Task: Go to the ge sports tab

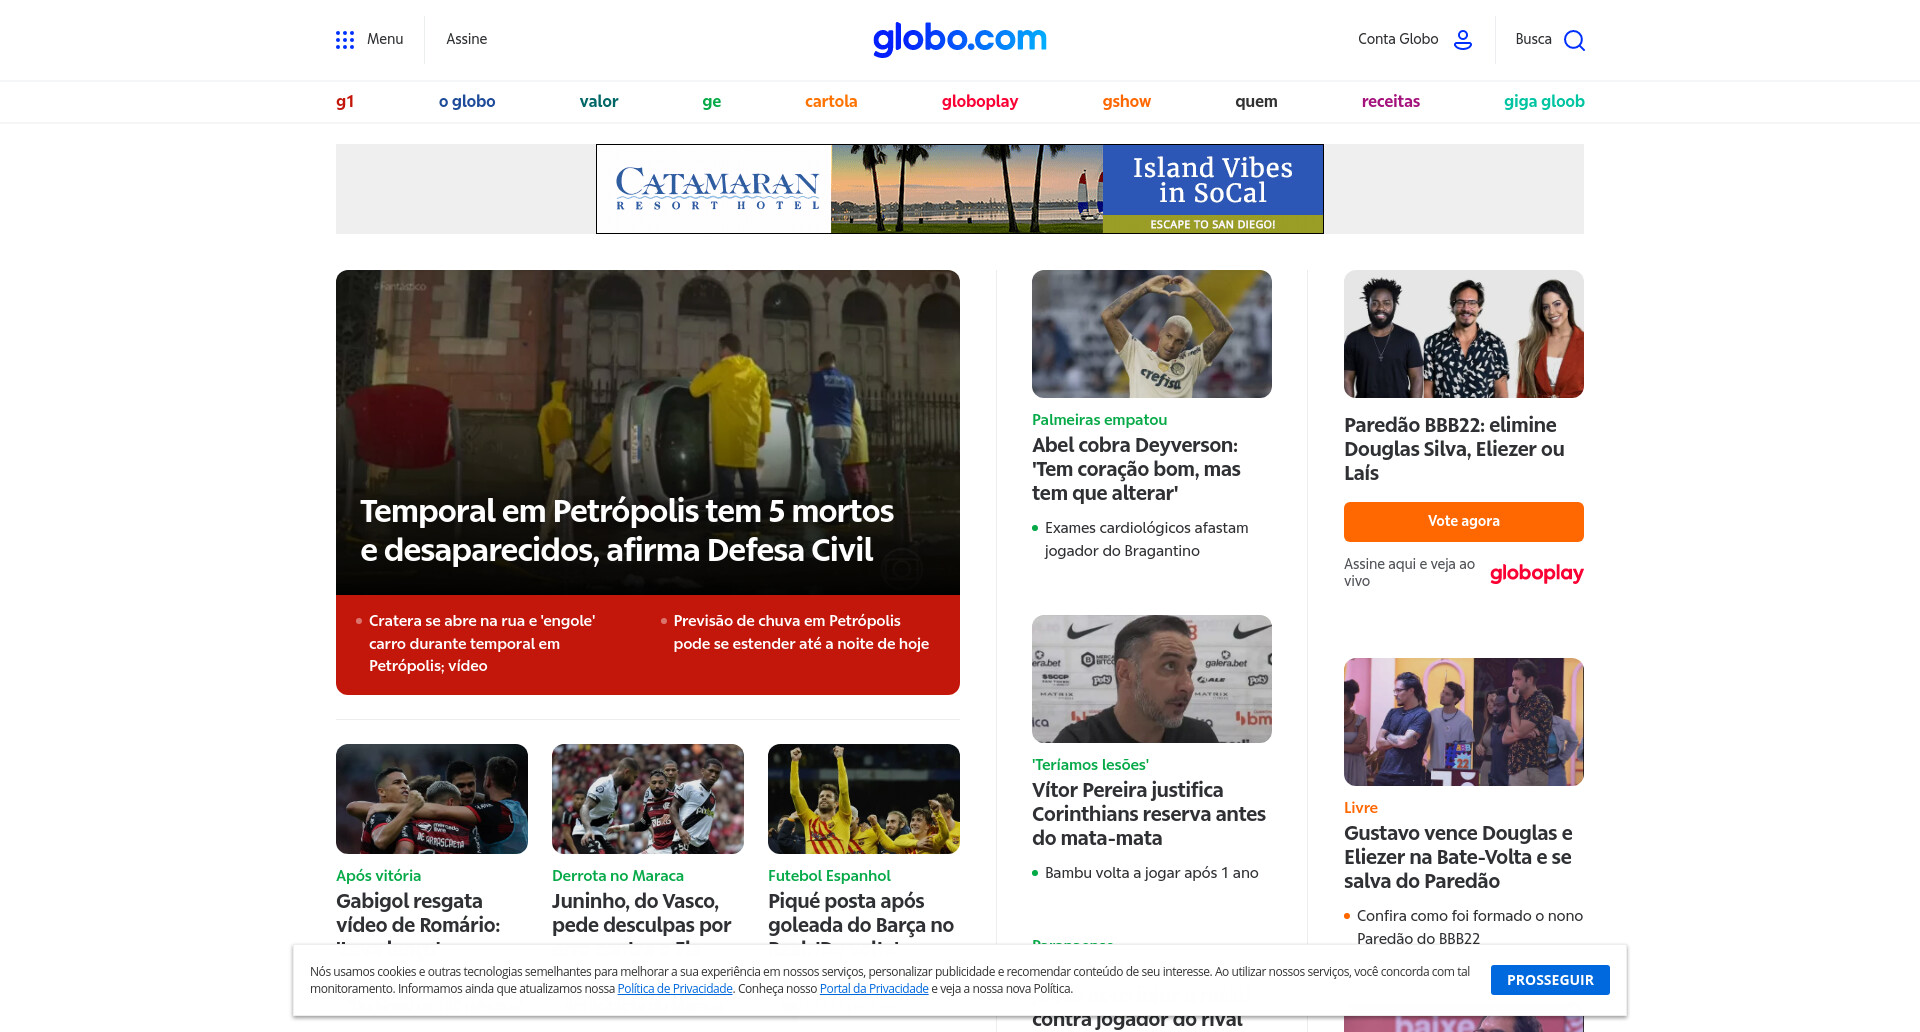Action: tap(712, 101)
